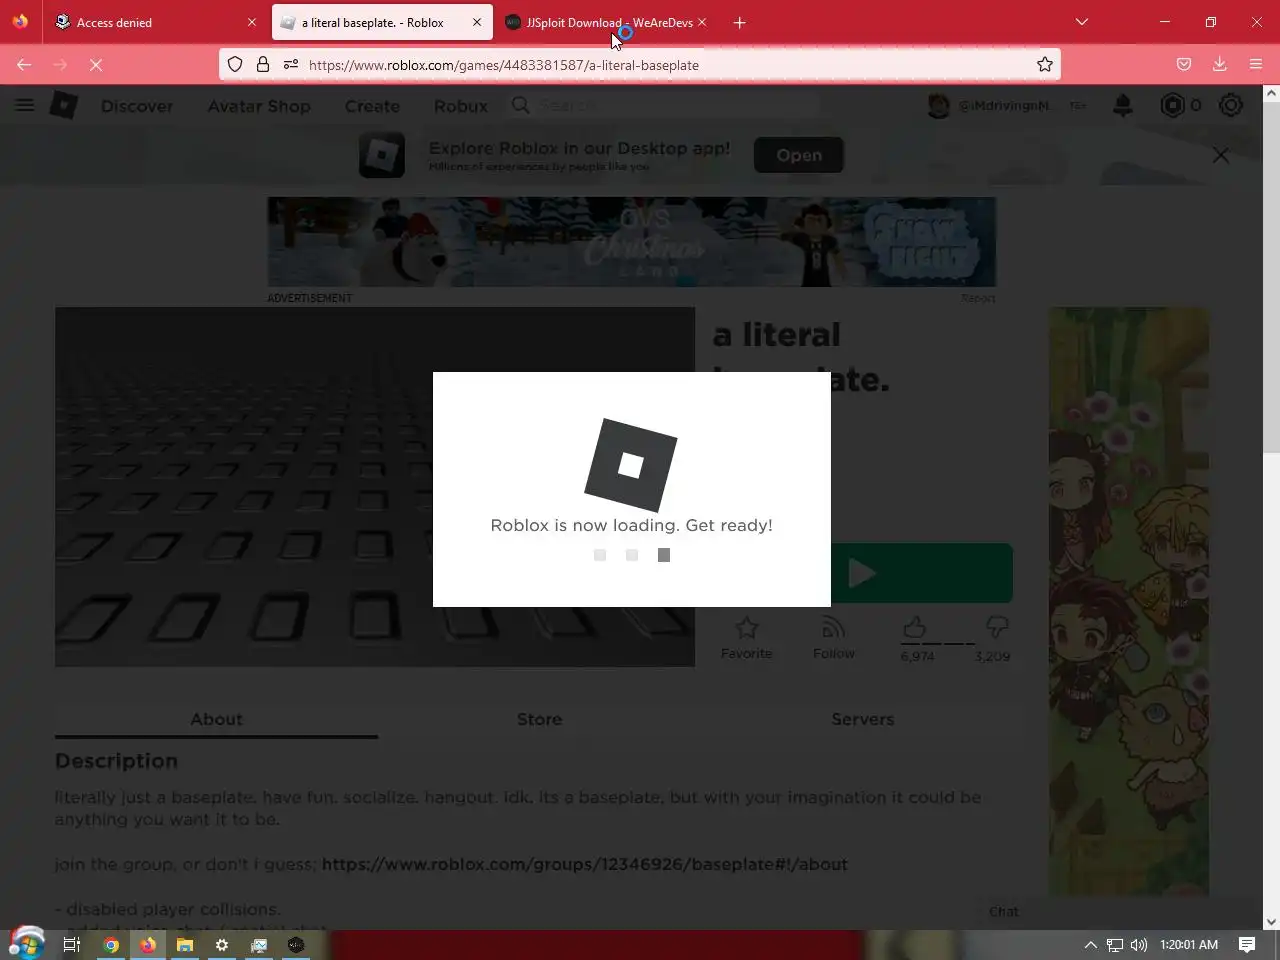Viewport: 1280px width, 960px height.
Task: Click the game preview thumbnail
Action: point(375,487)
